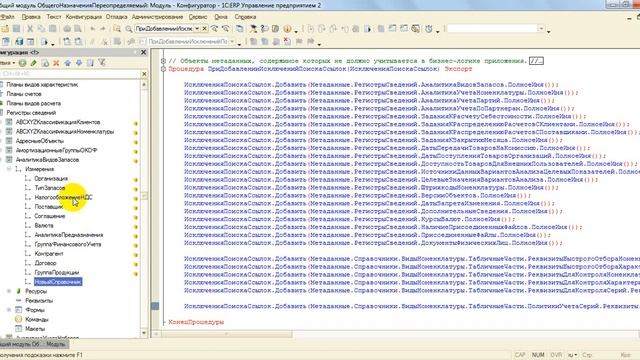Click the orange info circle icon
Viewport: 640px width, 360px height.
click(287, 29)
